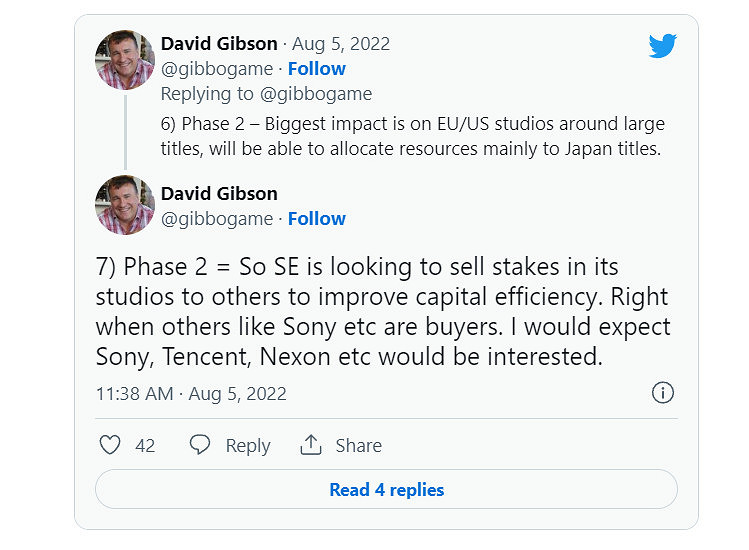Image resolution: width=749 pixels, height=550 pixels.
Task: Click the tweet text about SE selling stakes
Action: pos(383,311)
